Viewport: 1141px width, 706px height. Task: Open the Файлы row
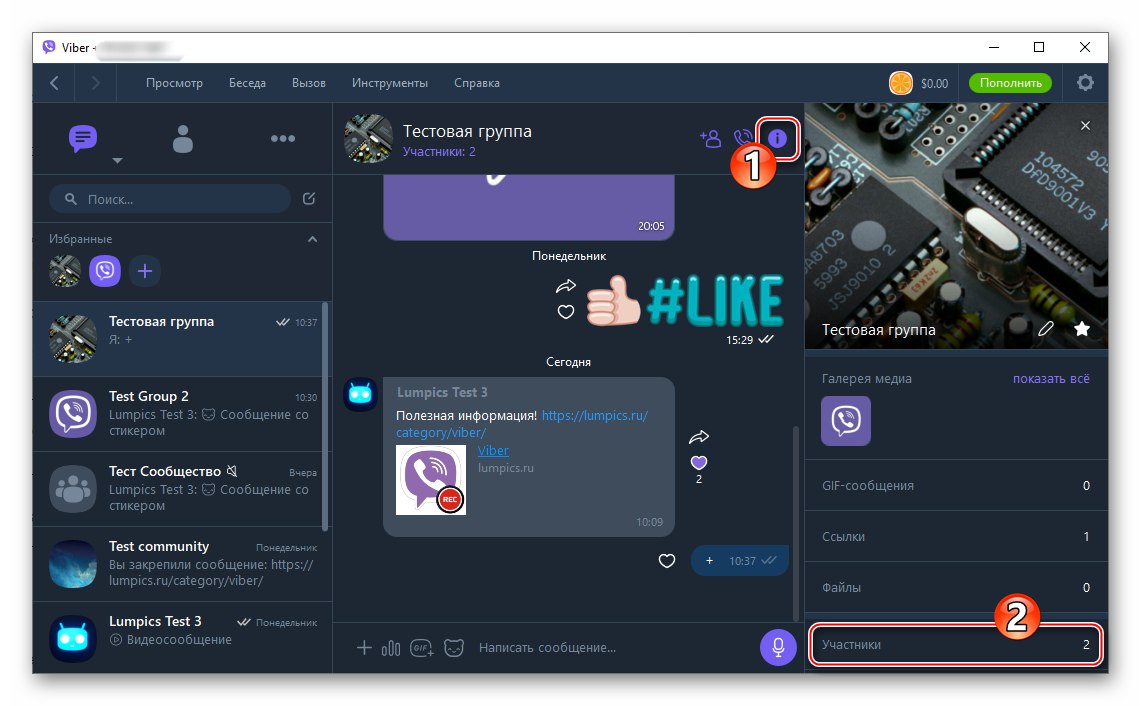[955, 587]
